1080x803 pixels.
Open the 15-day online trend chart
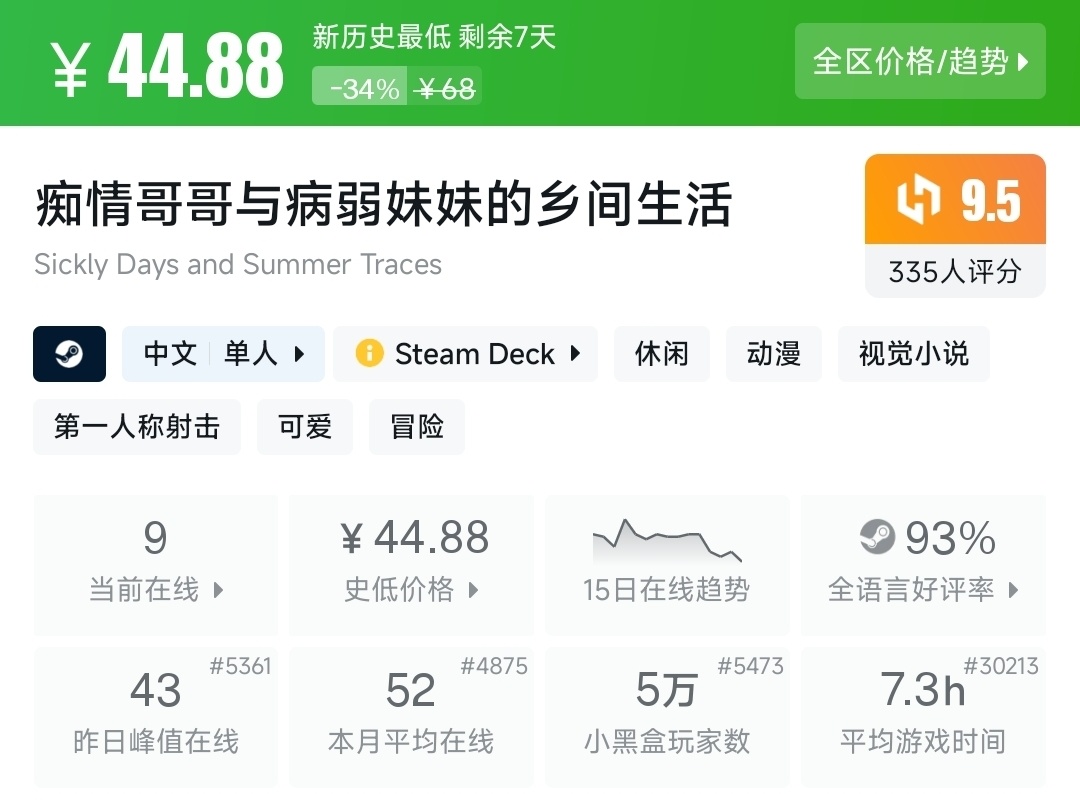click(666, 565)
